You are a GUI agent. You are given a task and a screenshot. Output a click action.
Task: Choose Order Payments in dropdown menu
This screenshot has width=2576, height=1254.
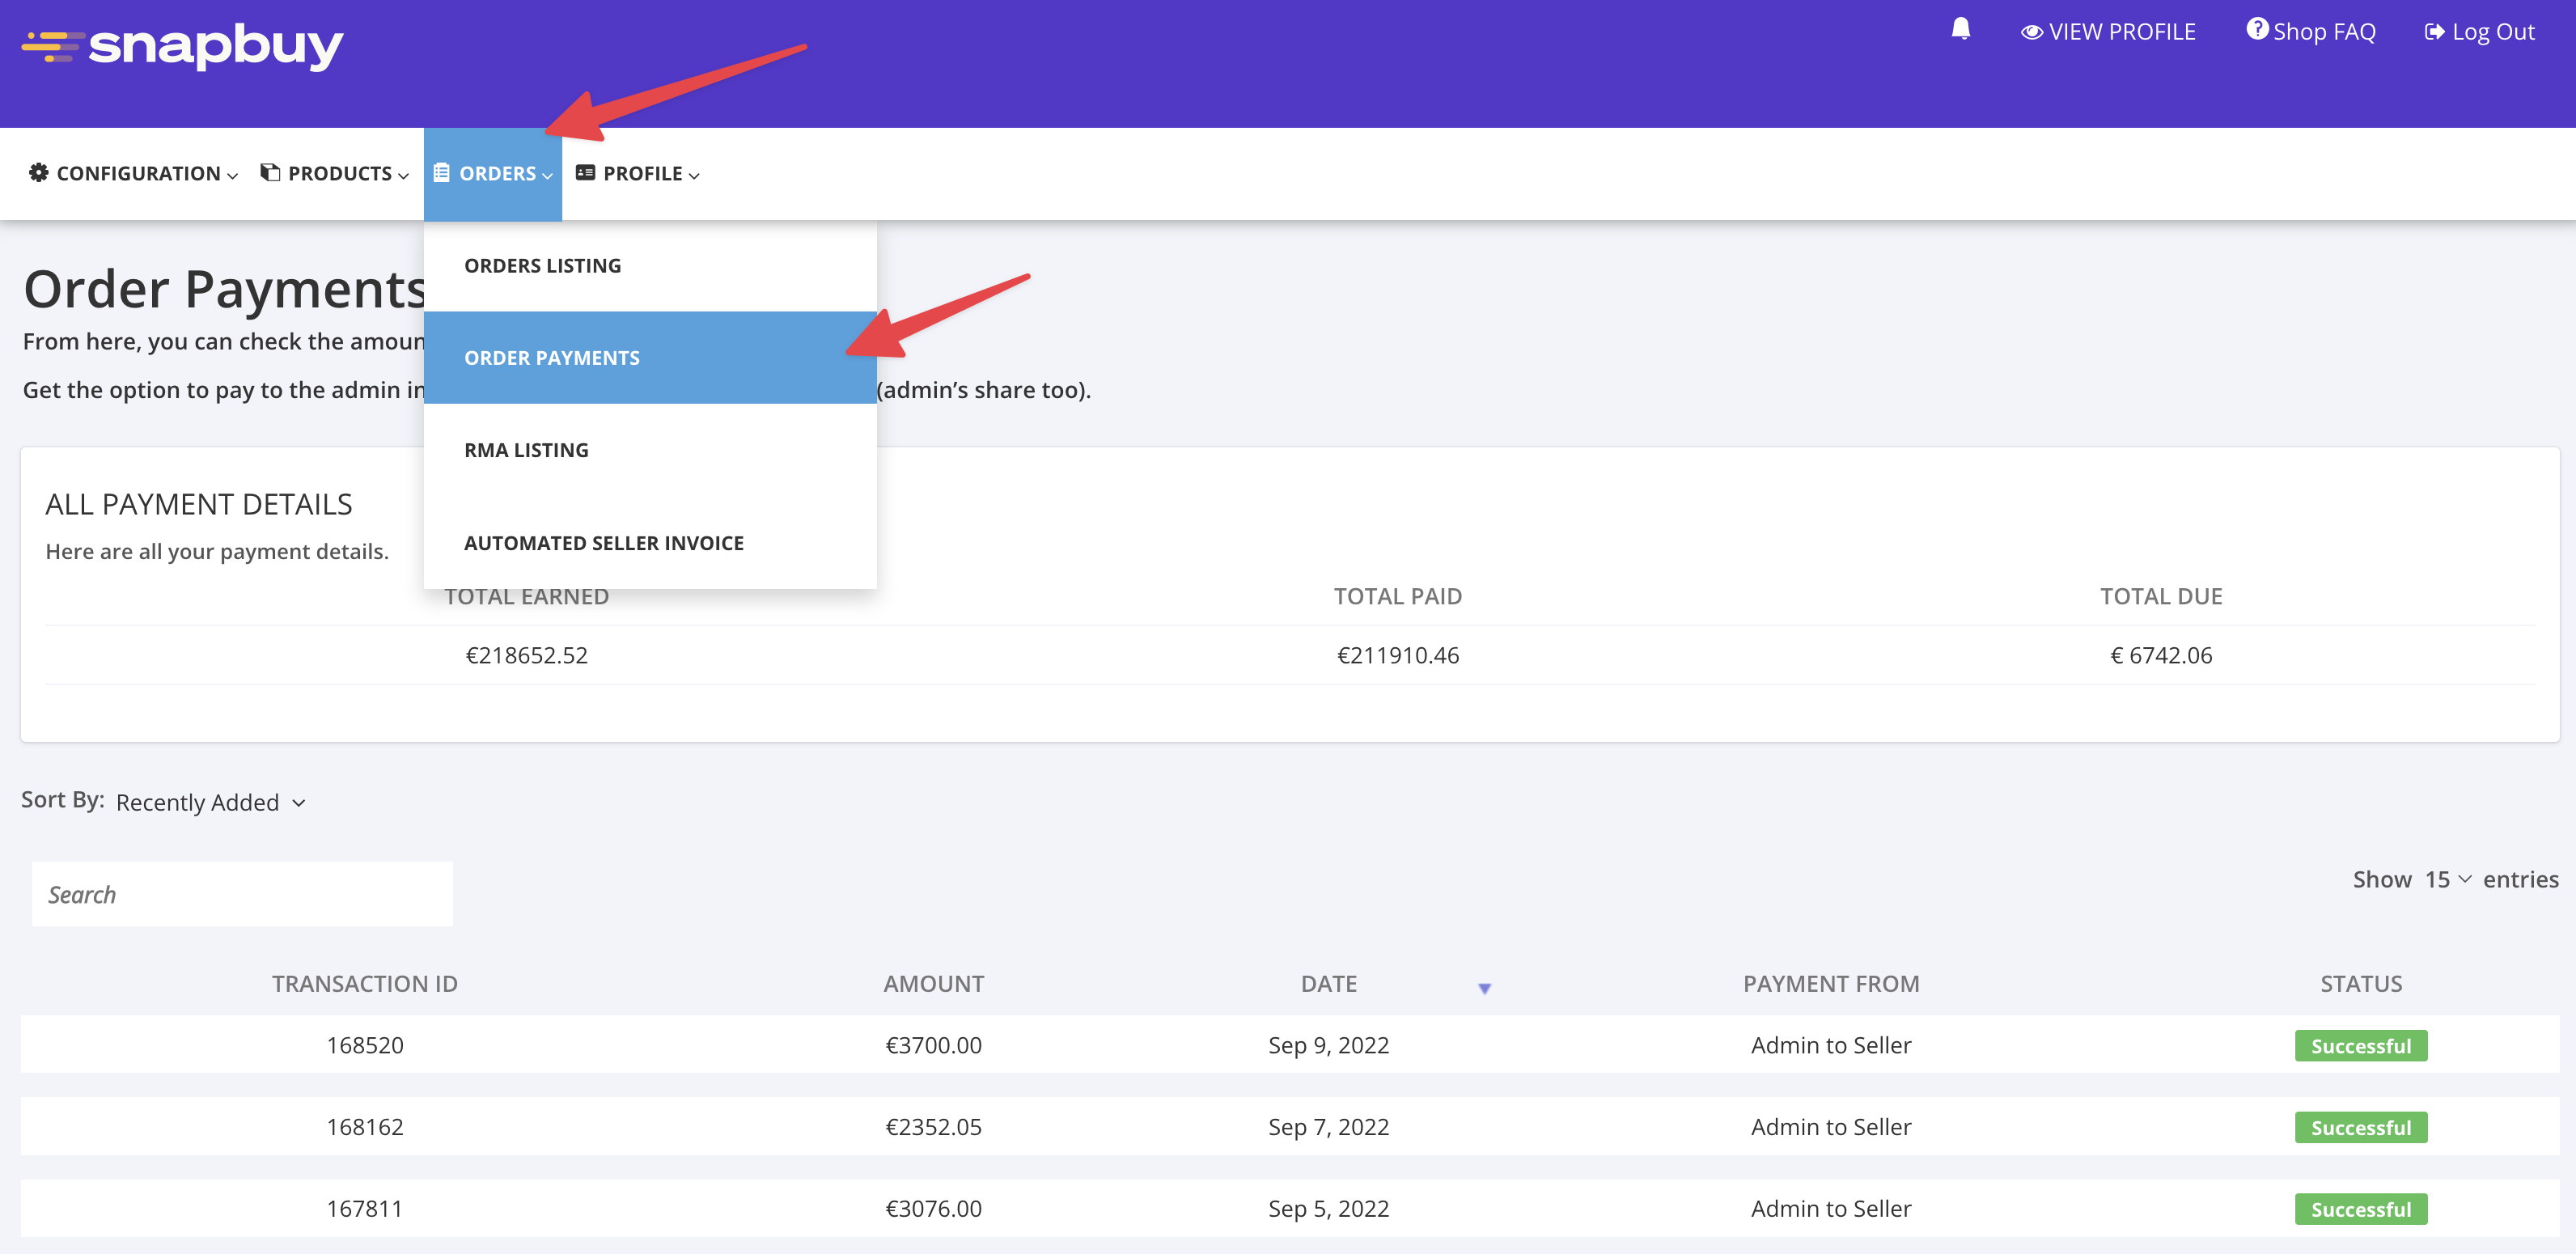tap(551, 357)
